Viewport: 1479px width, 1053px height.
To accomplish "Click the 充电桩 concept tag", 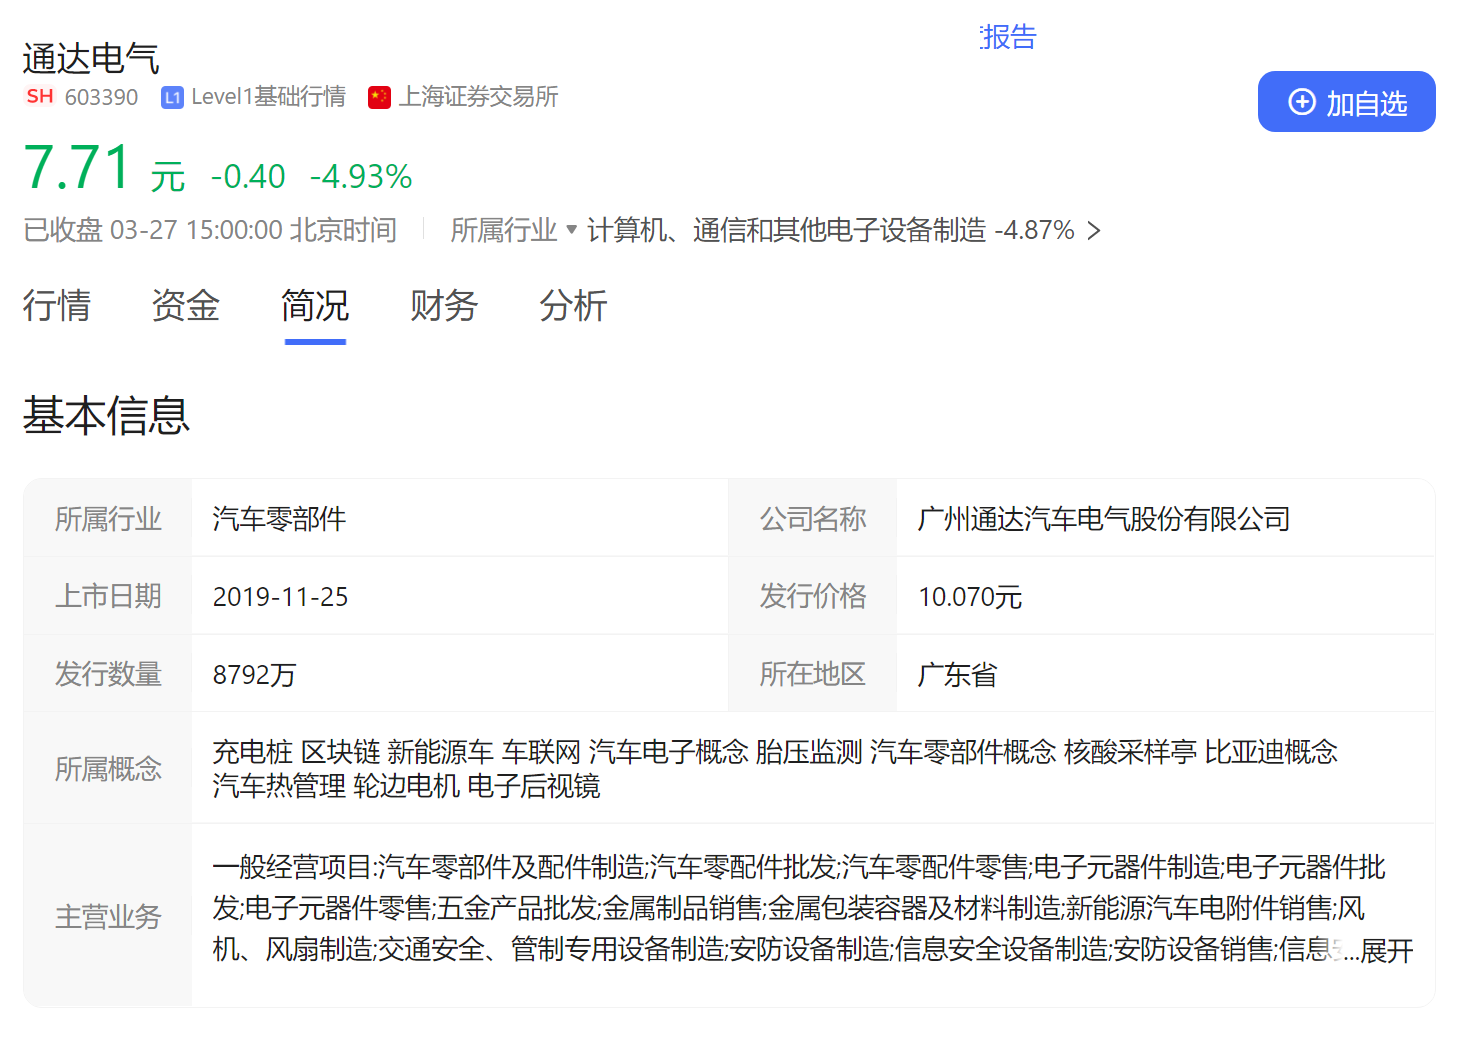I will (252, 752).
